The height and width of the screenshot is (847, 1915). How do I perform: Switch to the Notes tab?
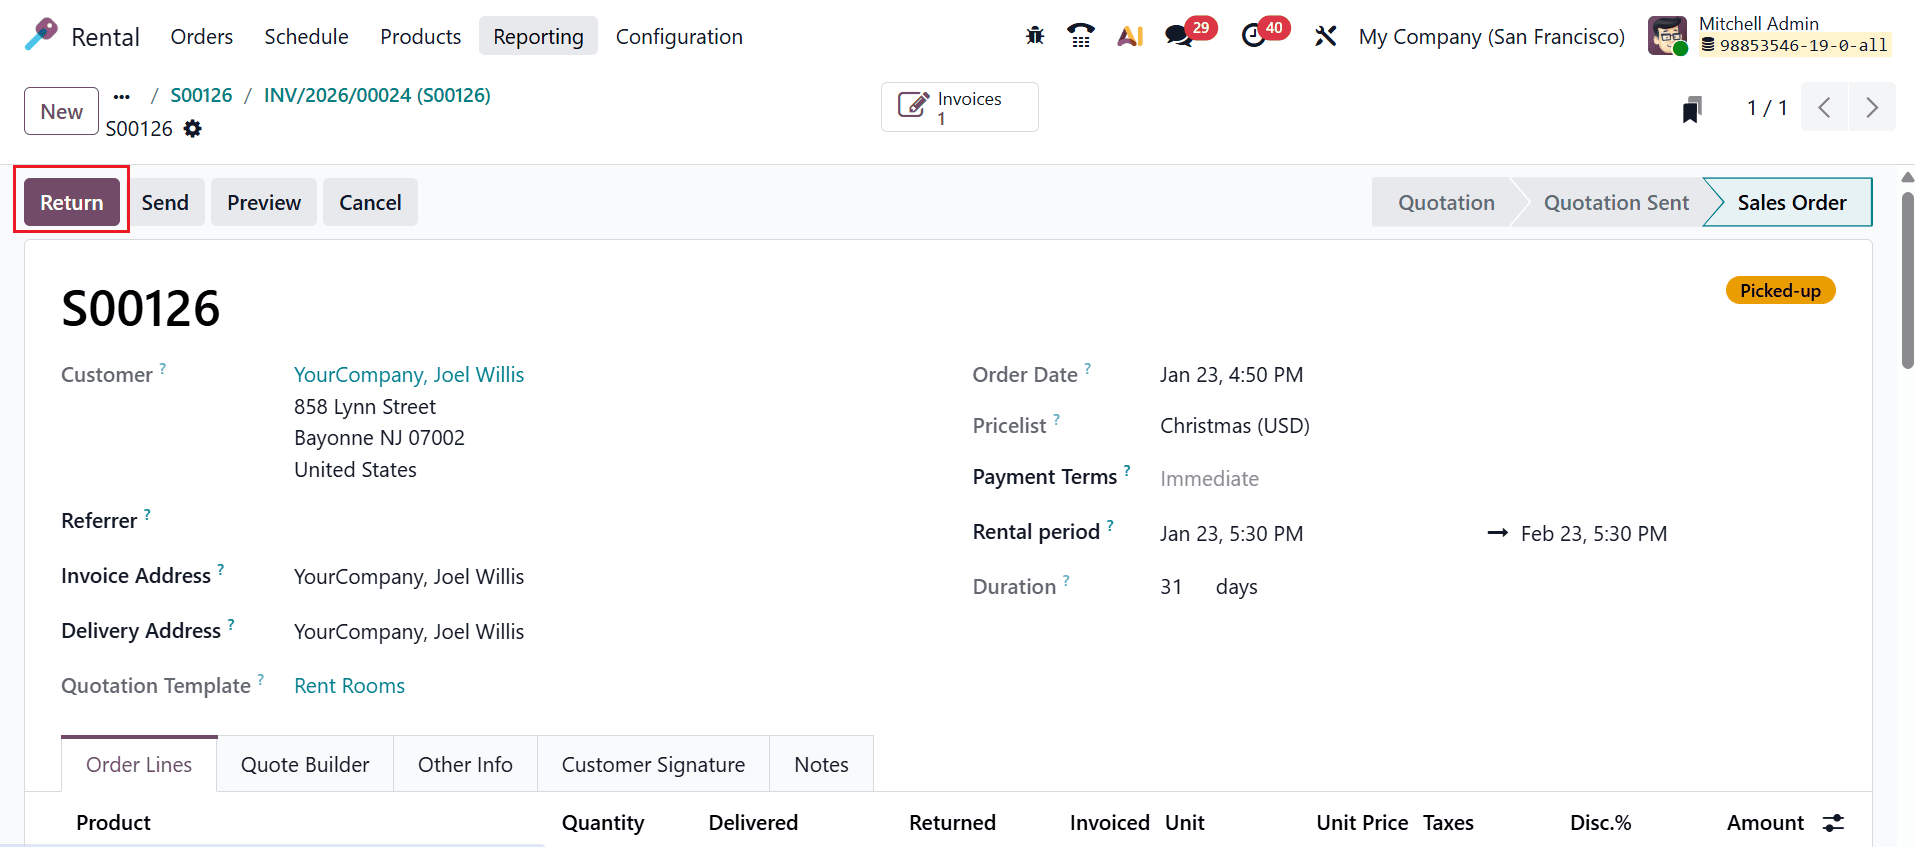[x=821, y=764]
